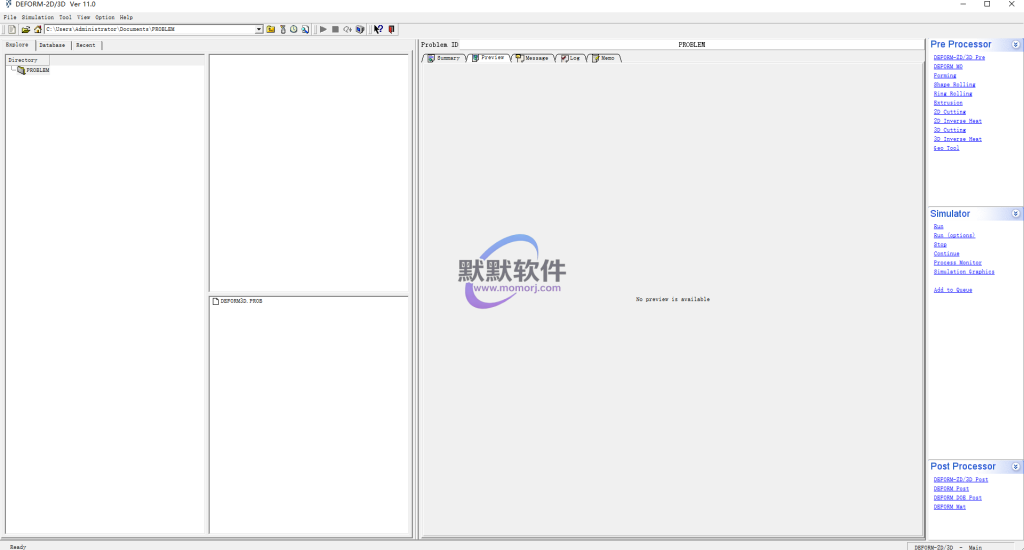This screenshot has width=1024, height=550.
Task: Click the Add to Queue link
Action: 952,290
